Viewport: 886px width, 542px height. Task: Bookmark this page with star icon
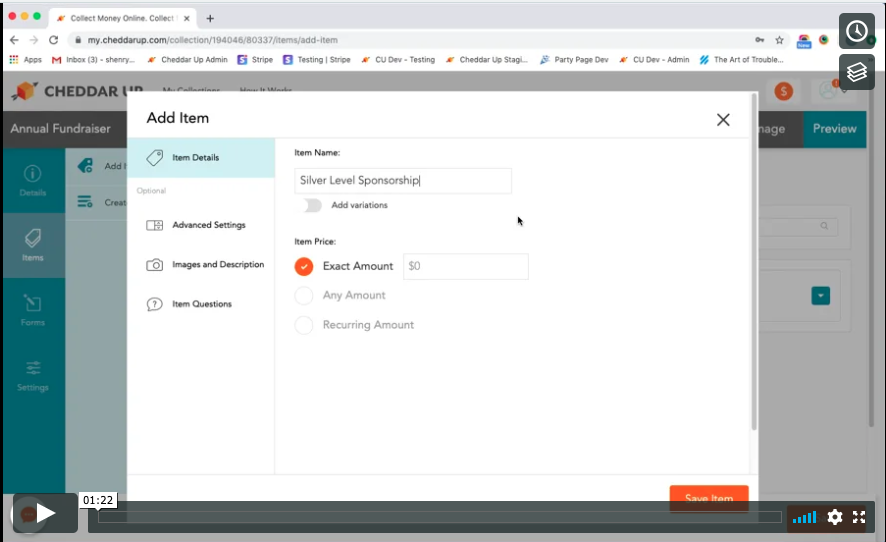[779, 40]
